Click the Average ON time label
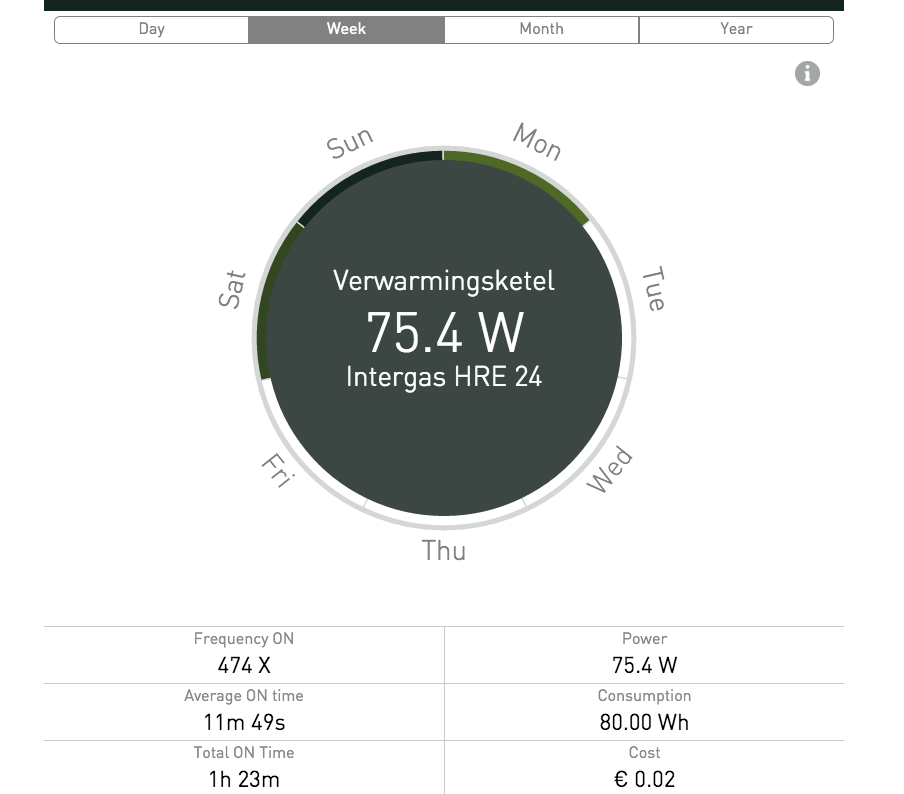The width and height of the screenshot is (904, 794). coord(244,696)
